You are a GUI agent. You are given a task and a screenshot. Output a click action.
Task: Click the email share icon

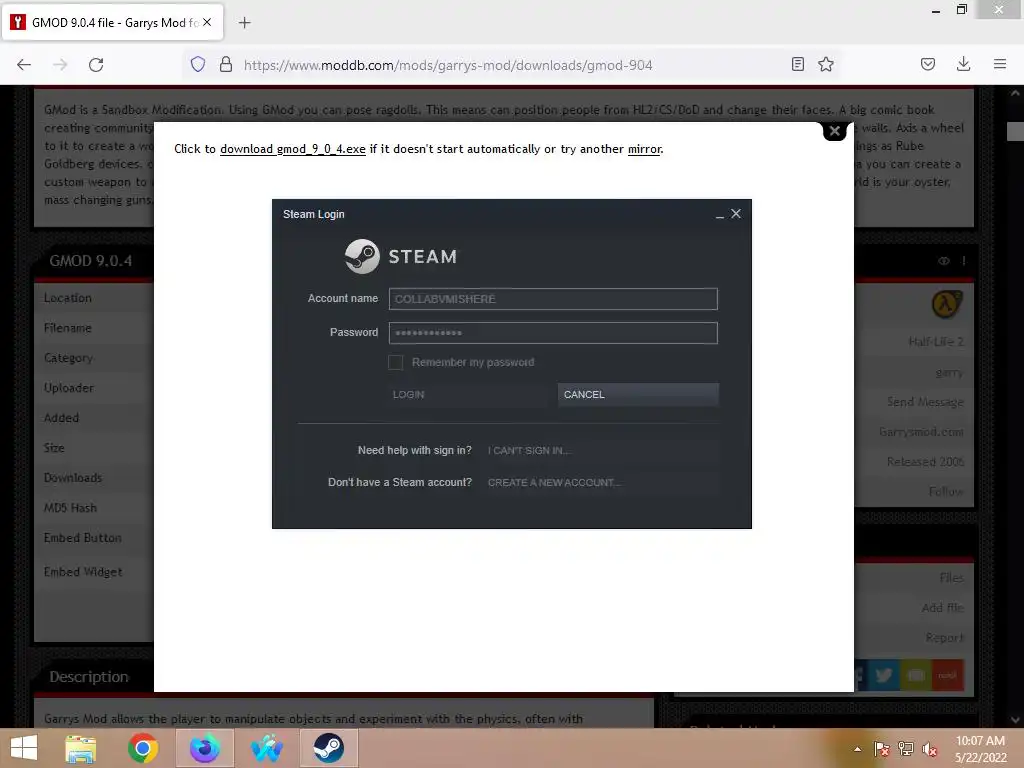click(x=916, y=675)
